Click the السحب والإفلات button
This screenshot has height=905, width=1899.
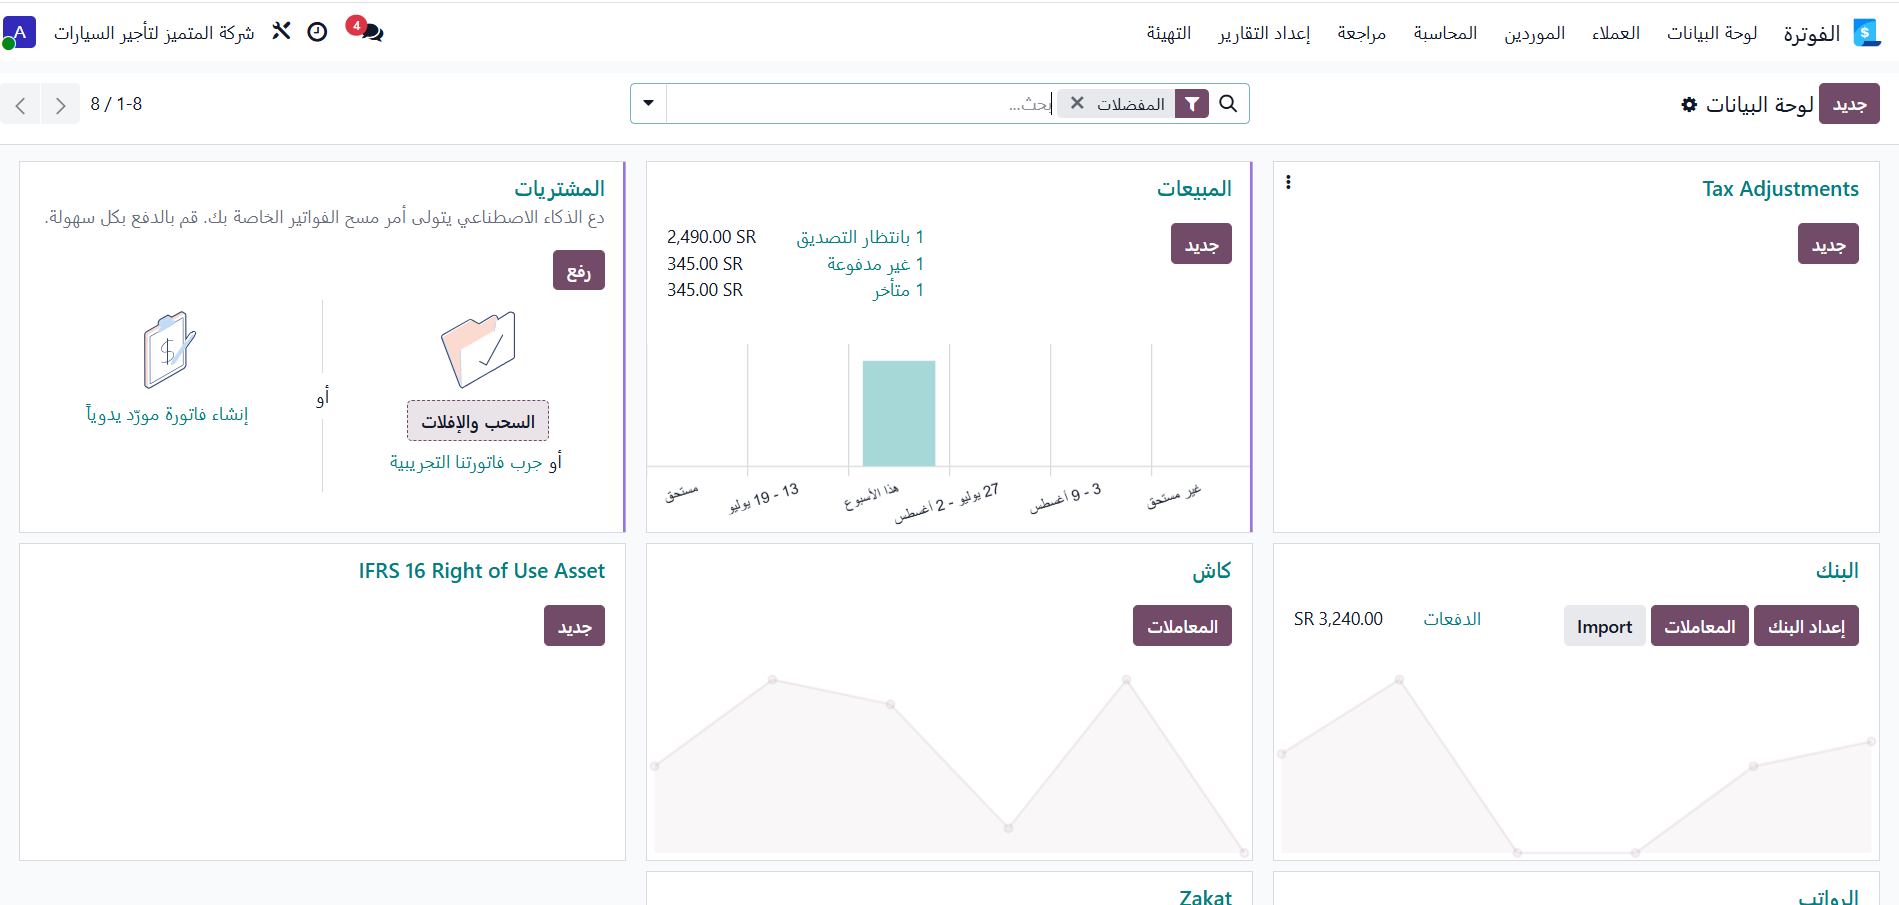(478, 421)
